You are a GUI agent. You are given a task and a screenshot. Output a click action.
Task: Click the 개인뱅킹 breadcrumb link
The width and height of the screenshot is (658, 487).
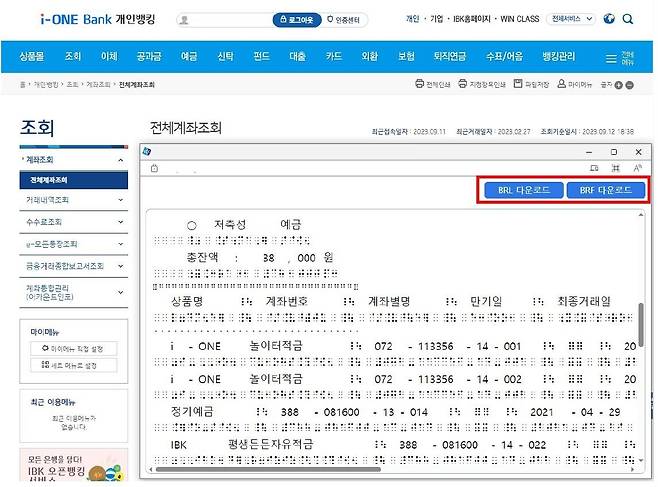(46, 85)
